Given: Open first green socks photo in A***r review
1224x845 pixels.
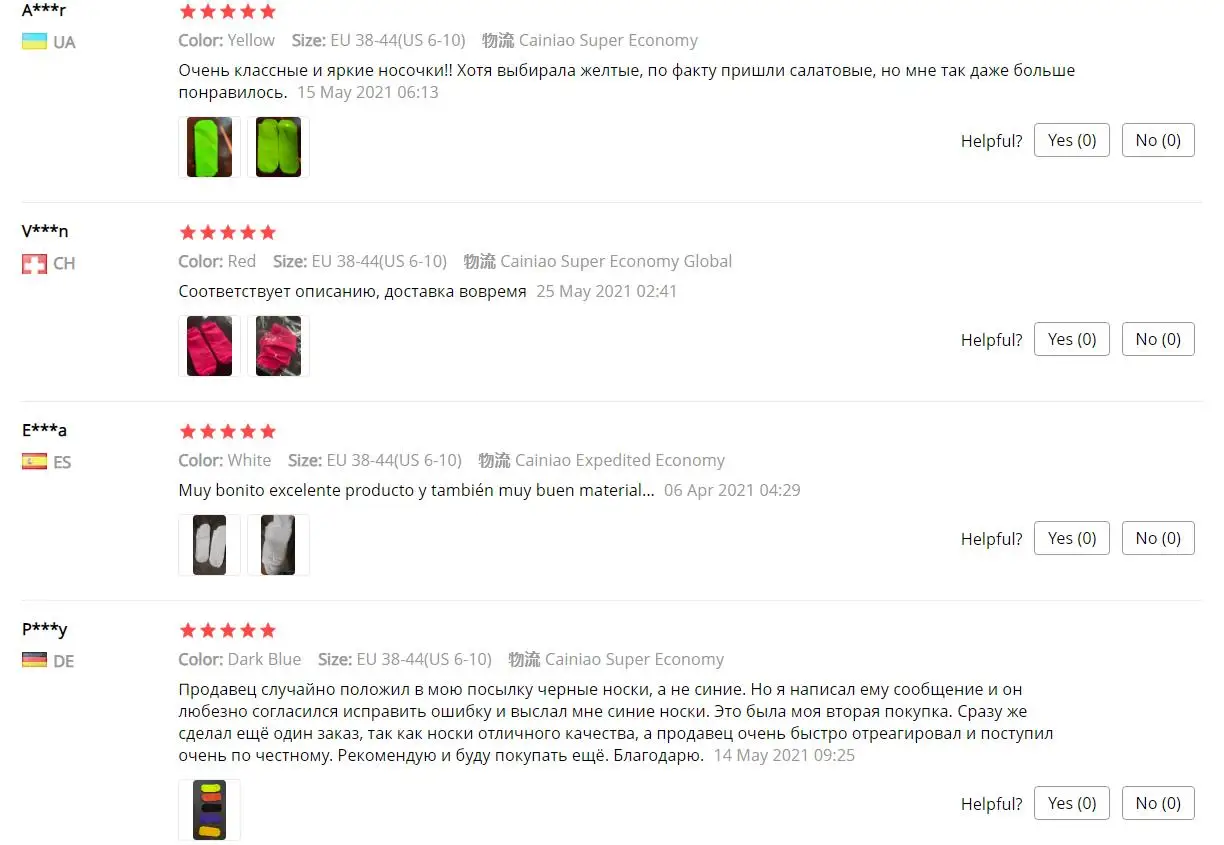Looking at the screenshot, I should tap(209, 147).
